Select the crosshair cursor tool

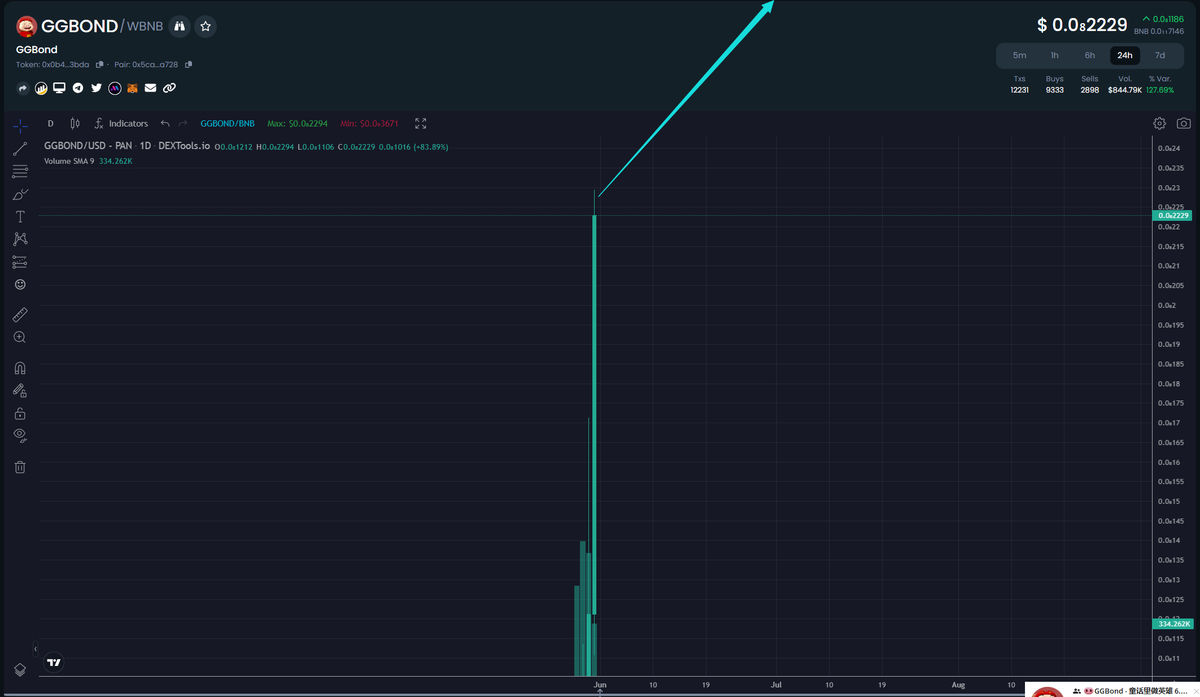coord(20,126)
